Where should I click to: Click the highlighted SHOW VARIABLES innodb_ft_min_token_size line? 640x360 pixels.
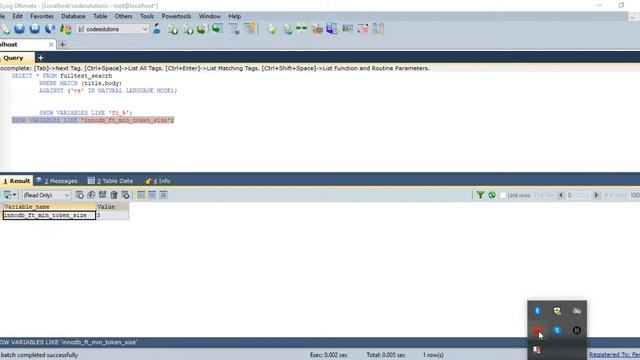(x=93, y=120)
